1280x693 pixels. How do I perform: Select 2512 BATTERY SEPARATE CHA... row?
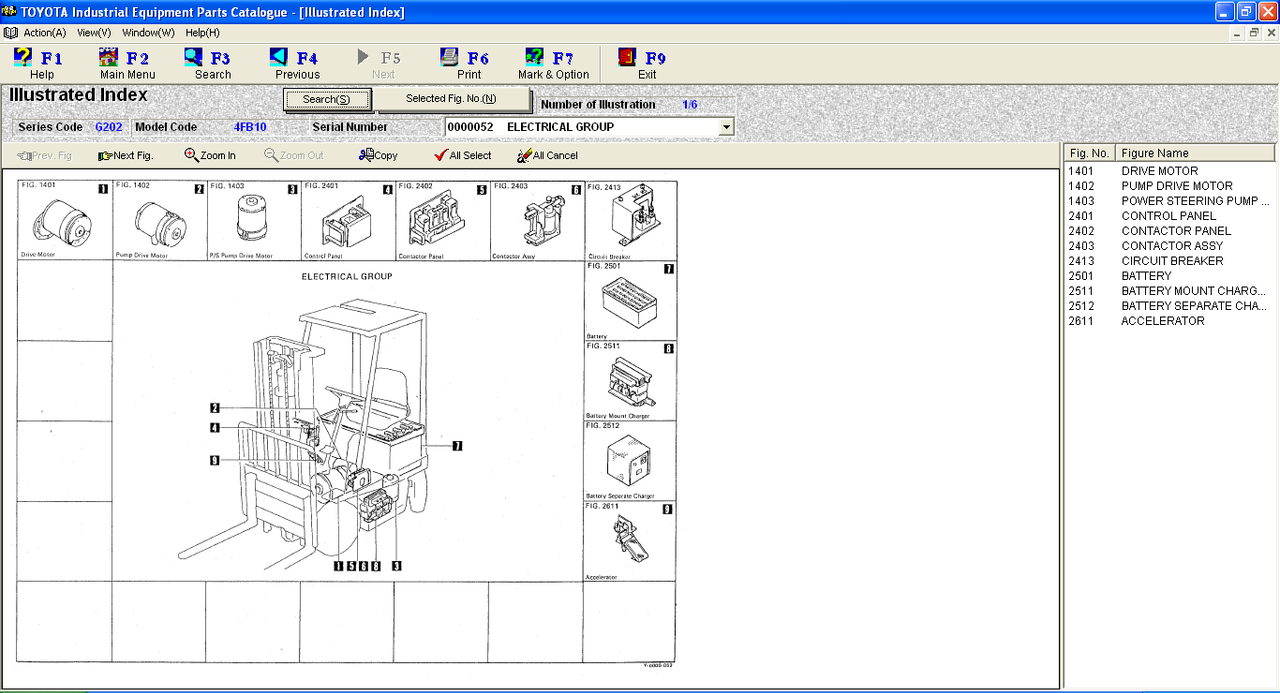(1170, 306)
